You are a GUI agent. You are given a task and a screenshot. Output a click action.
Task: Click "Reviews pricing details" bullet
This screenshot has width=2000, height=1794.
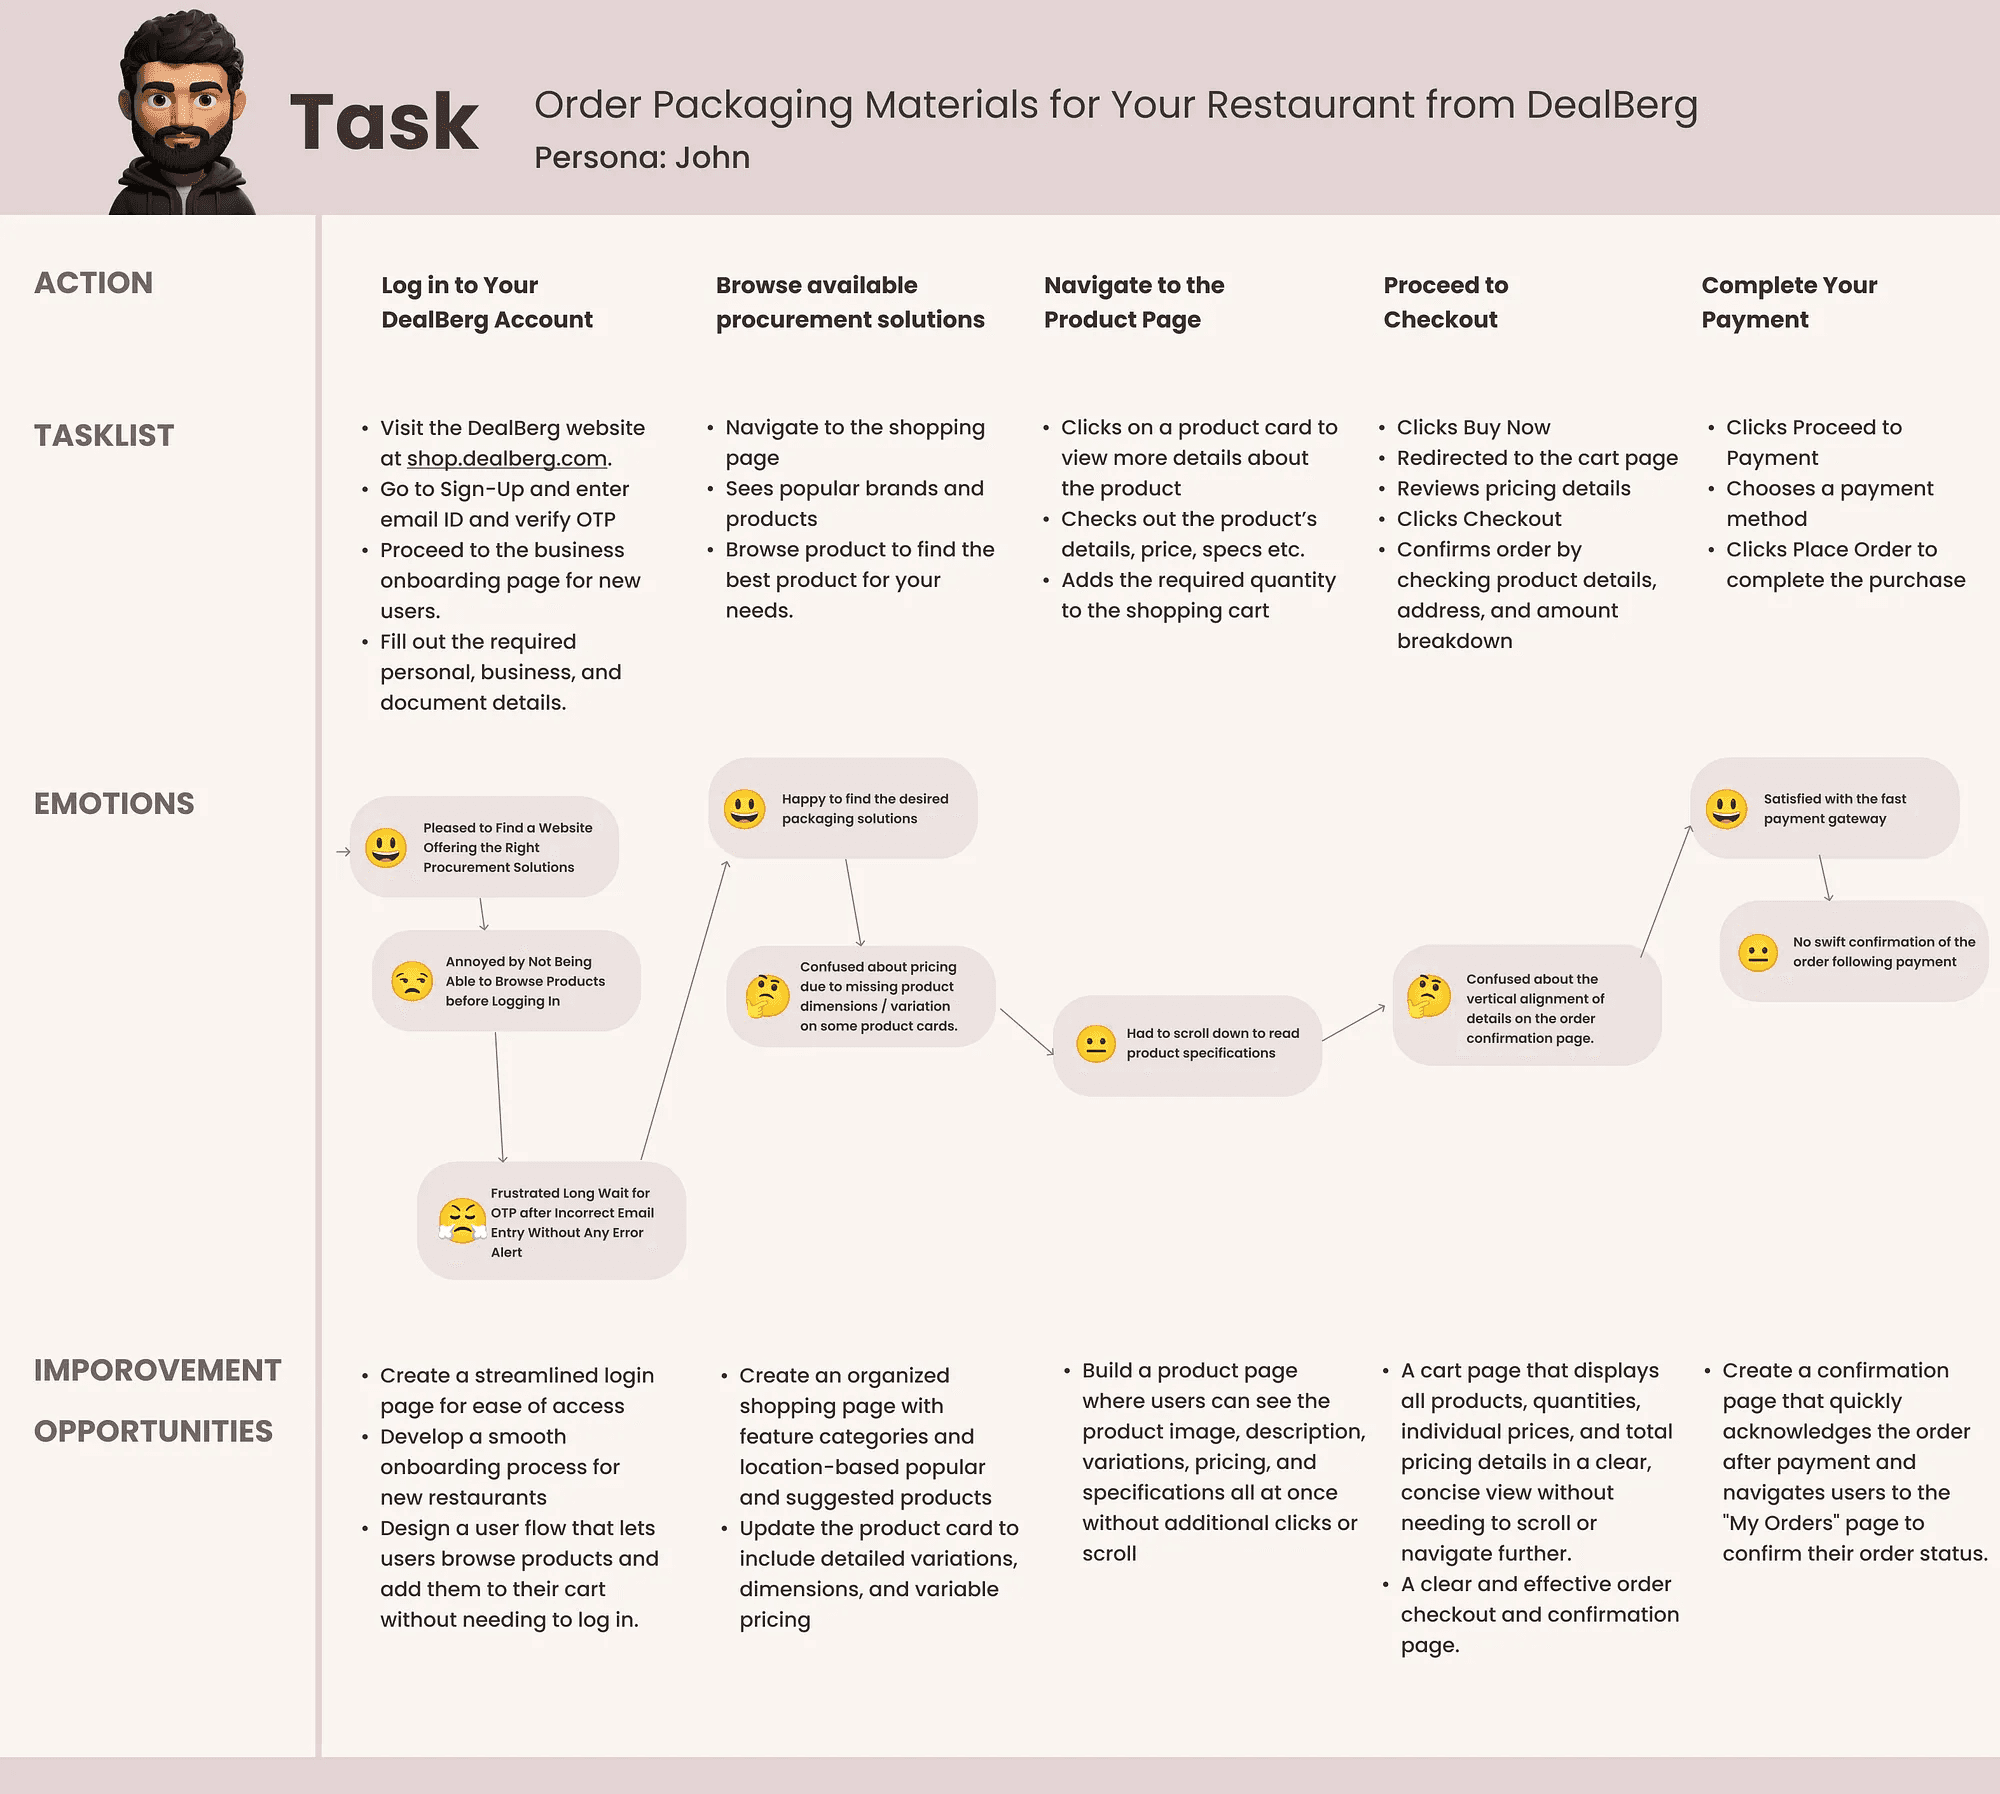1513,488
